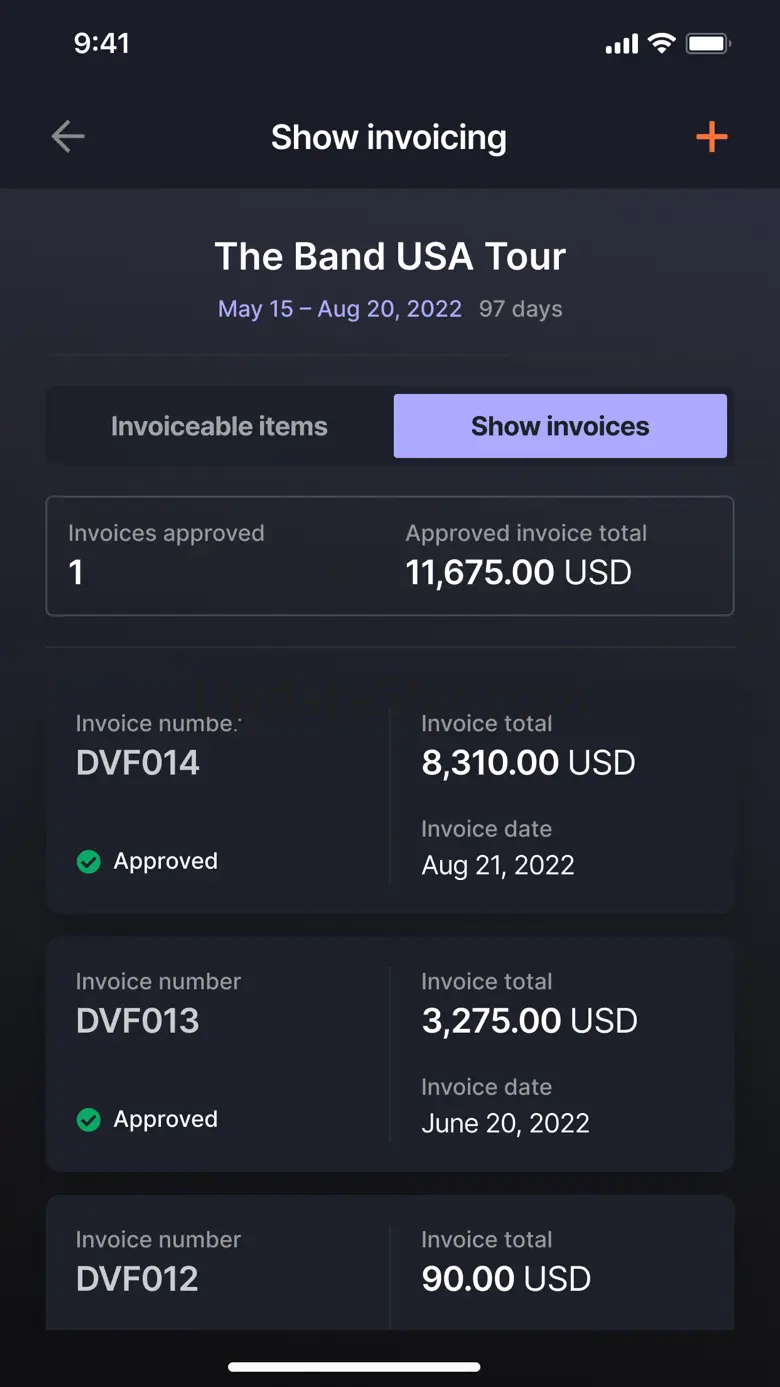Tap green approved checkmark on DVF014

(89, 861)
